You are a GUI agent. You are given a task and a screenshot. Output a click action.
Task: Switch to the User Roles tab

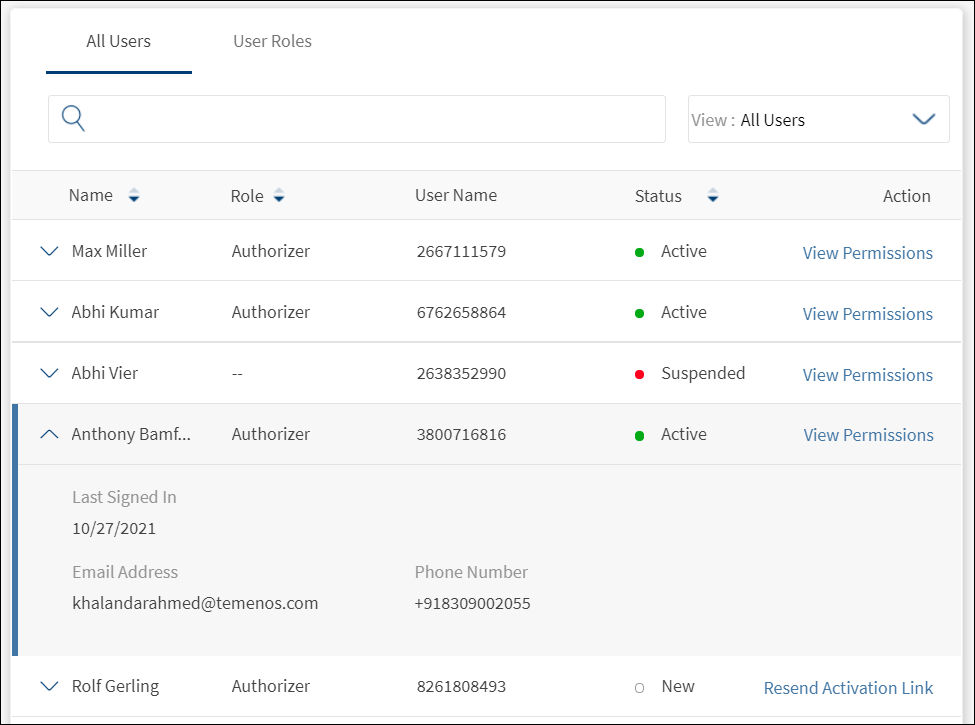[x=272, y=42]
